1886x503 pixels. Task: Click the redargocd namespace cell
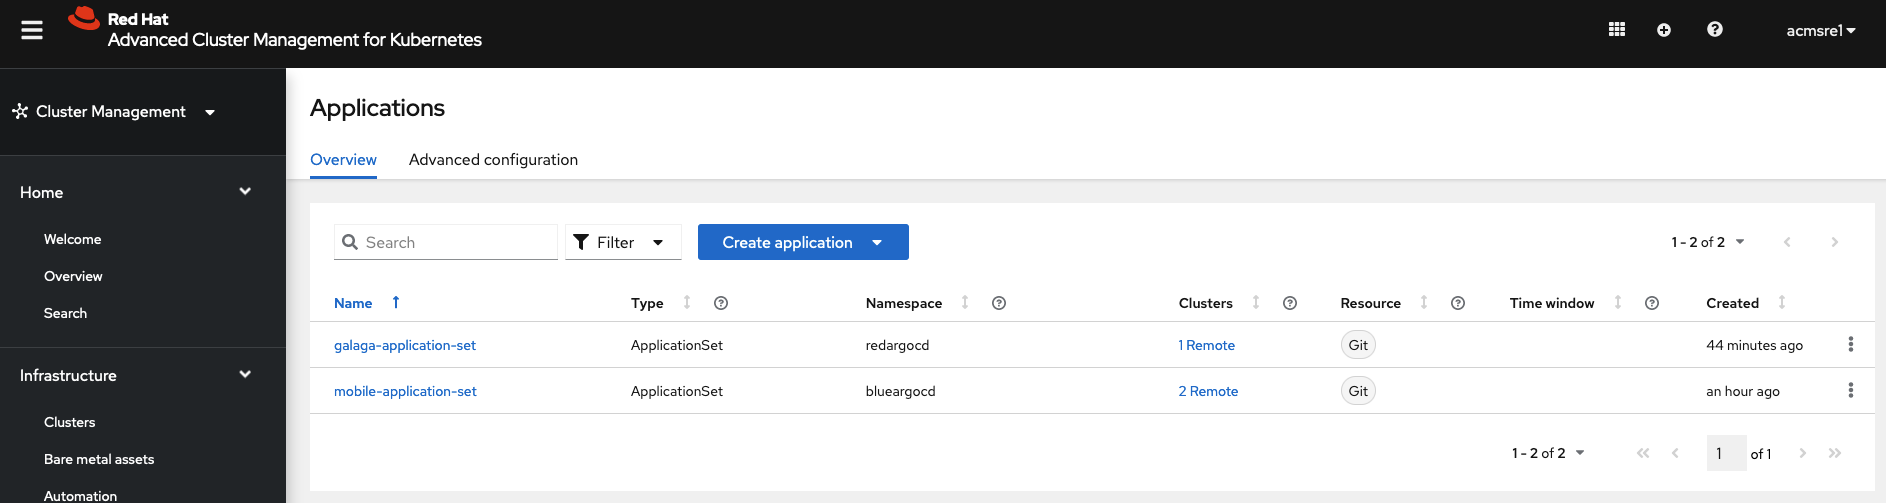click(897, 345)
